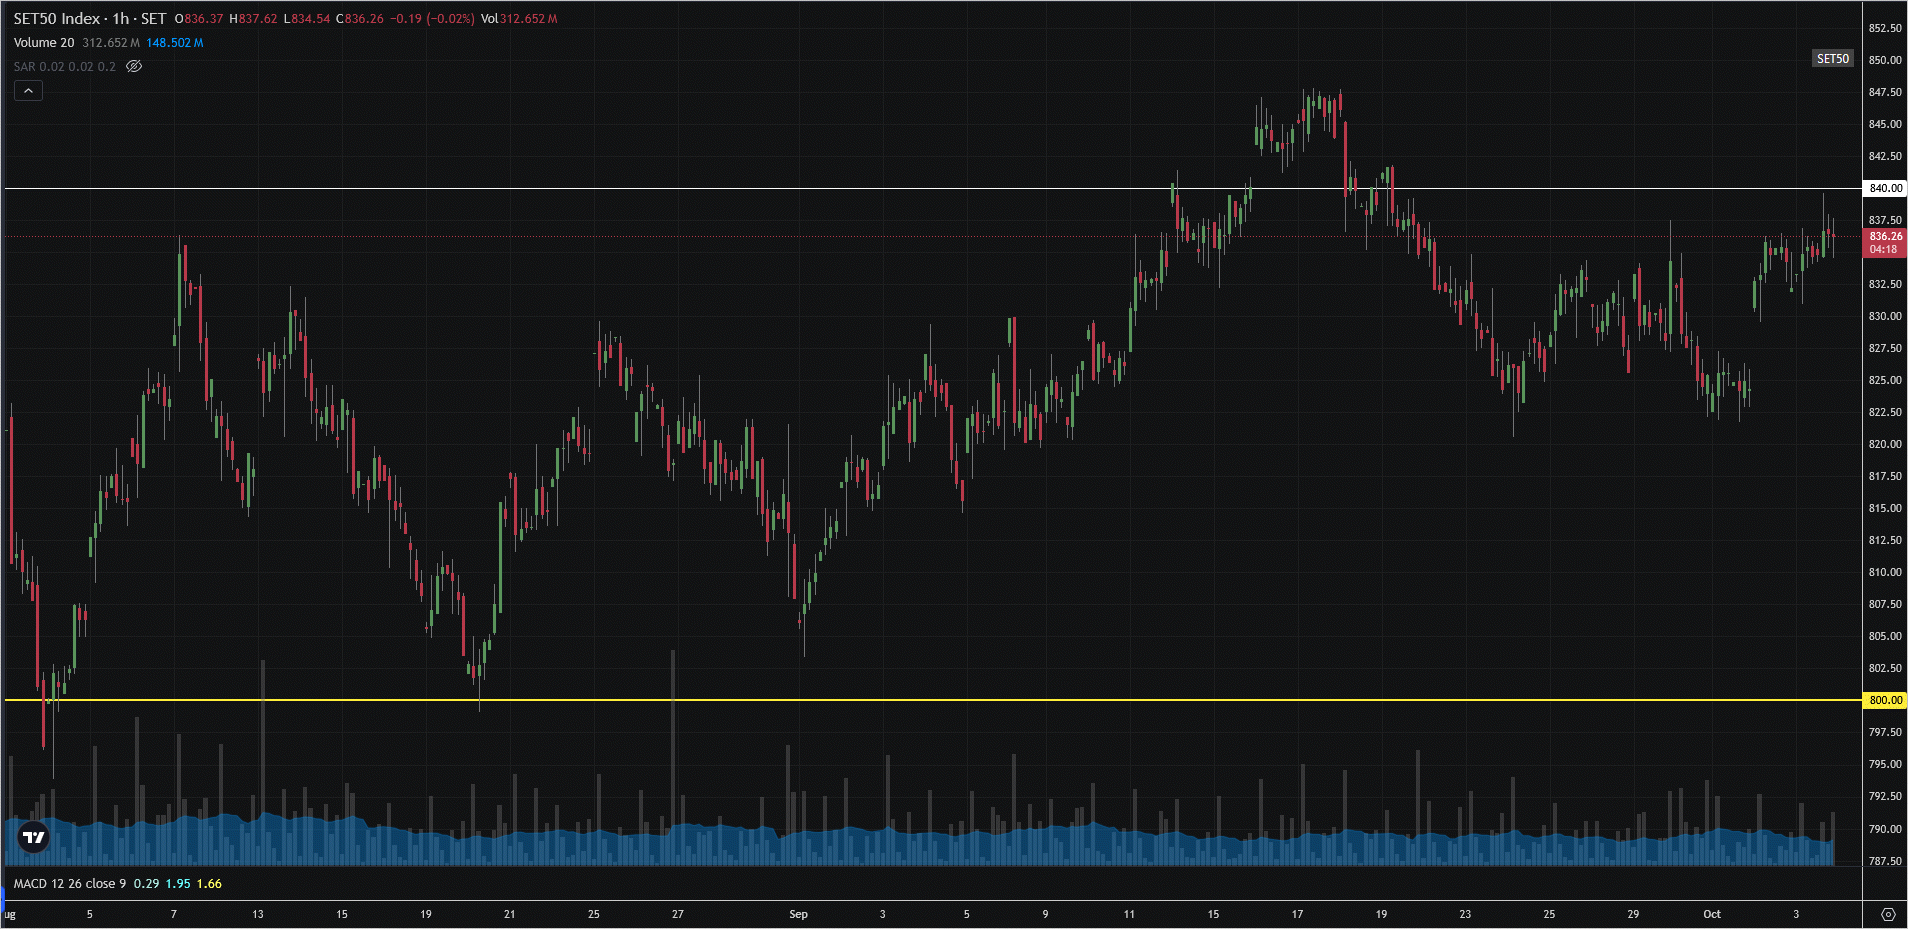Open chart settings hexagon gear icon

click(x=1887, y=914)
